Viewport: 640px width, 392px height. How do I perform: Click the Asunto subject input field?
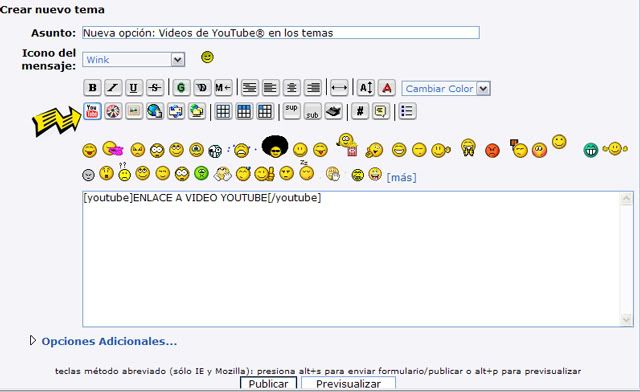click(x=281, y=33)
